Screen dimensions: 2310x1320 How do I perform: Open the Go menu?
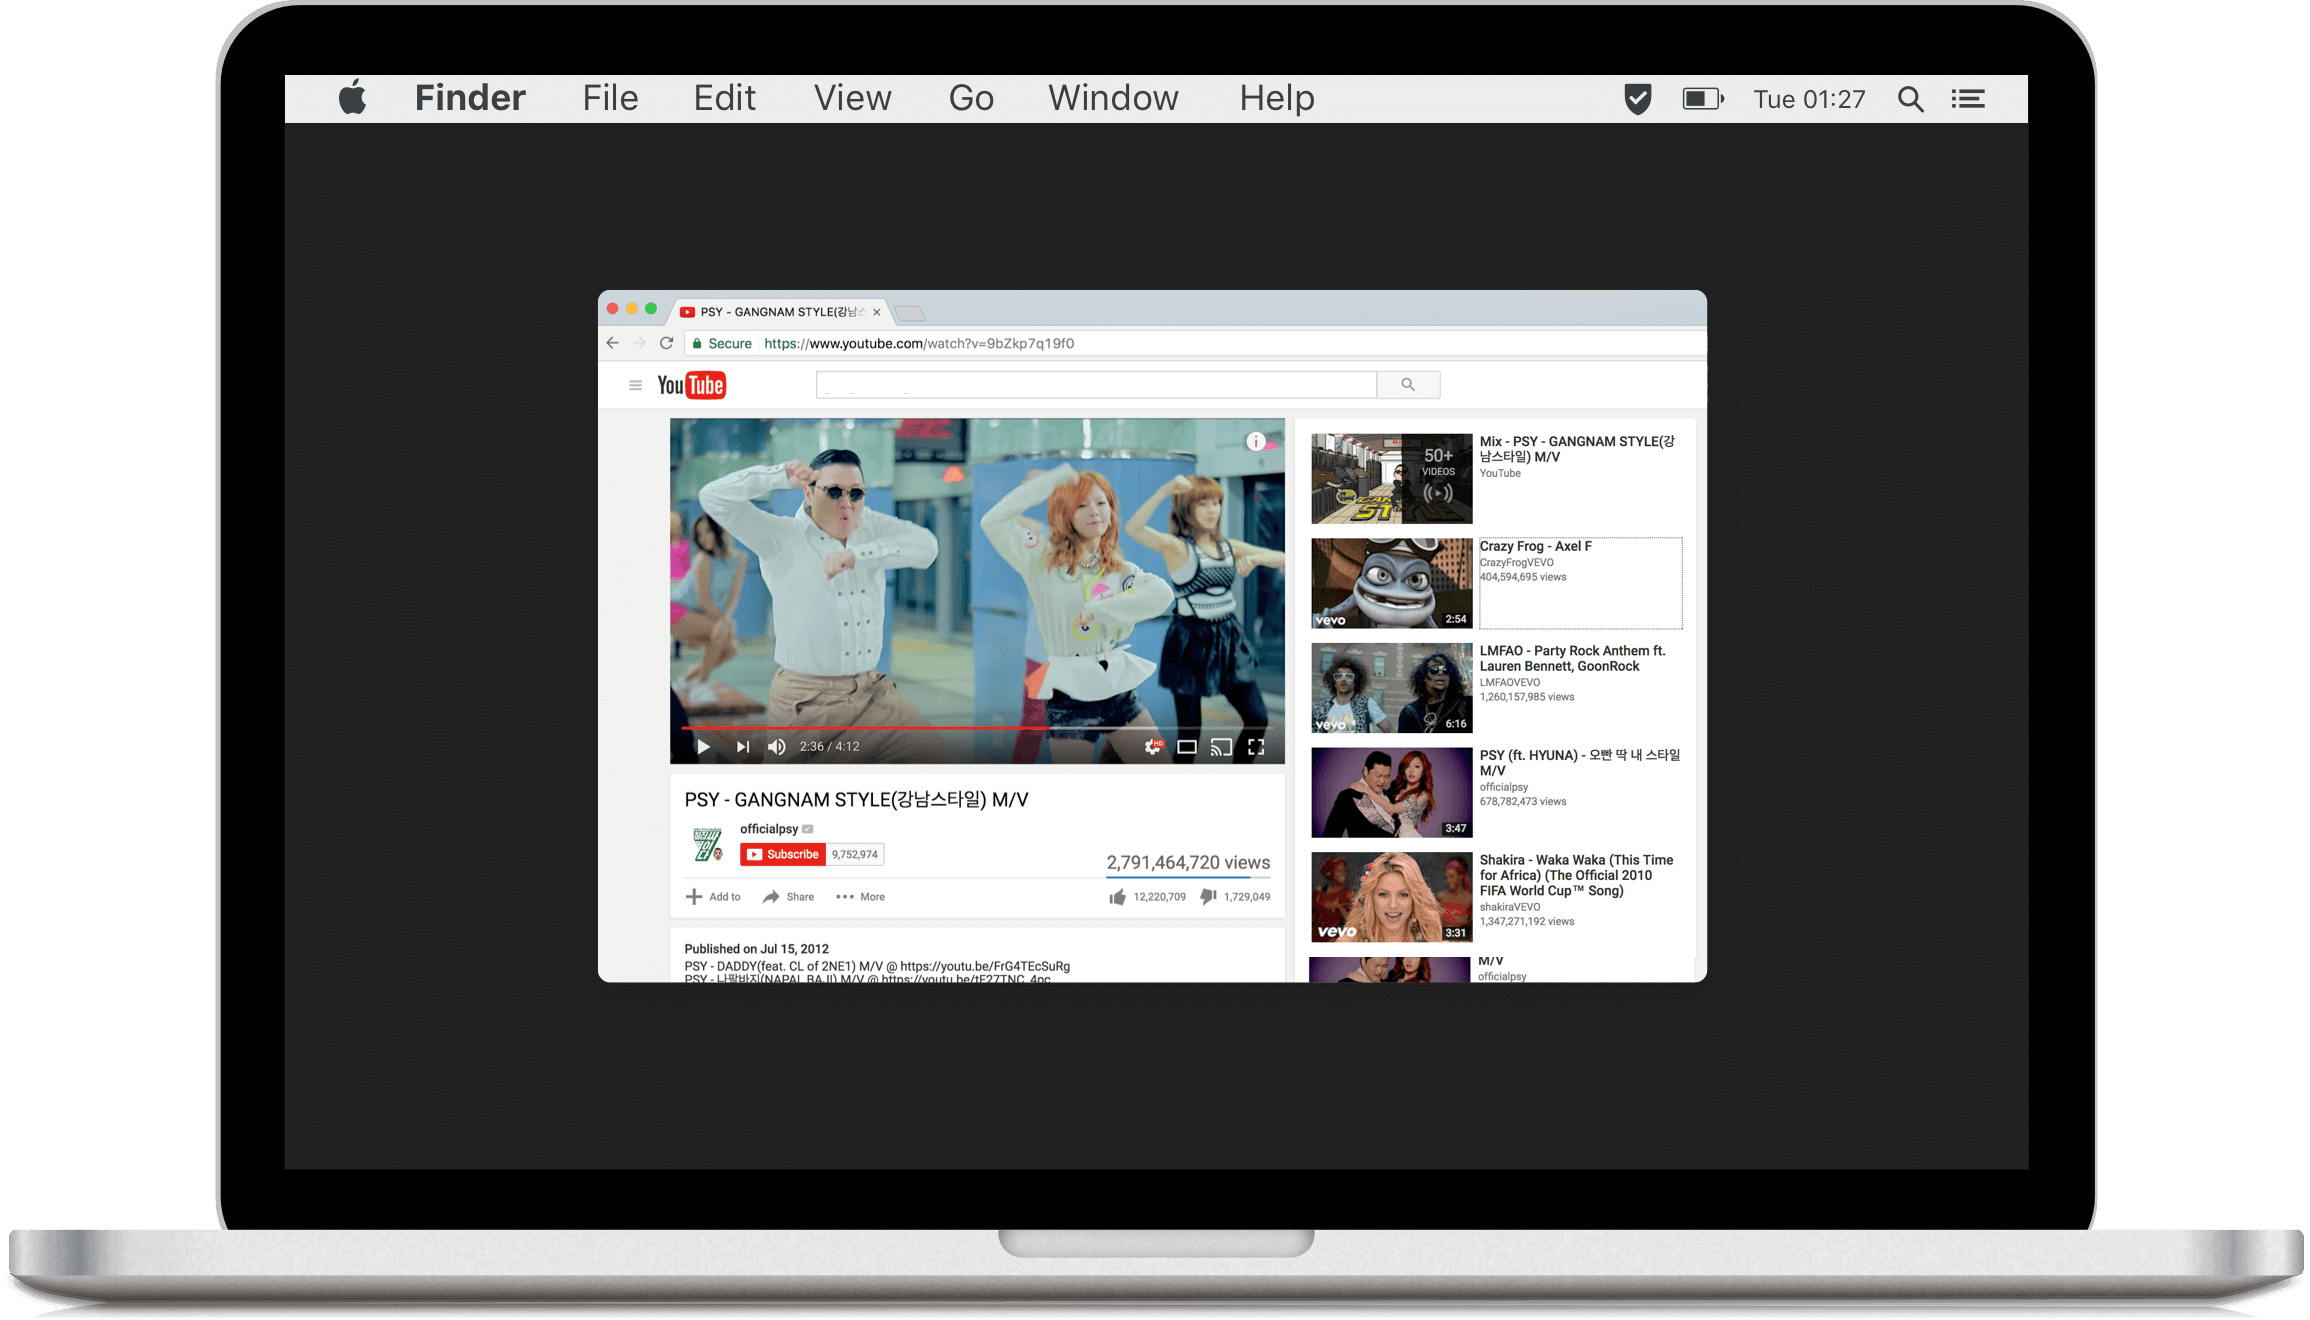click(971, 98)
